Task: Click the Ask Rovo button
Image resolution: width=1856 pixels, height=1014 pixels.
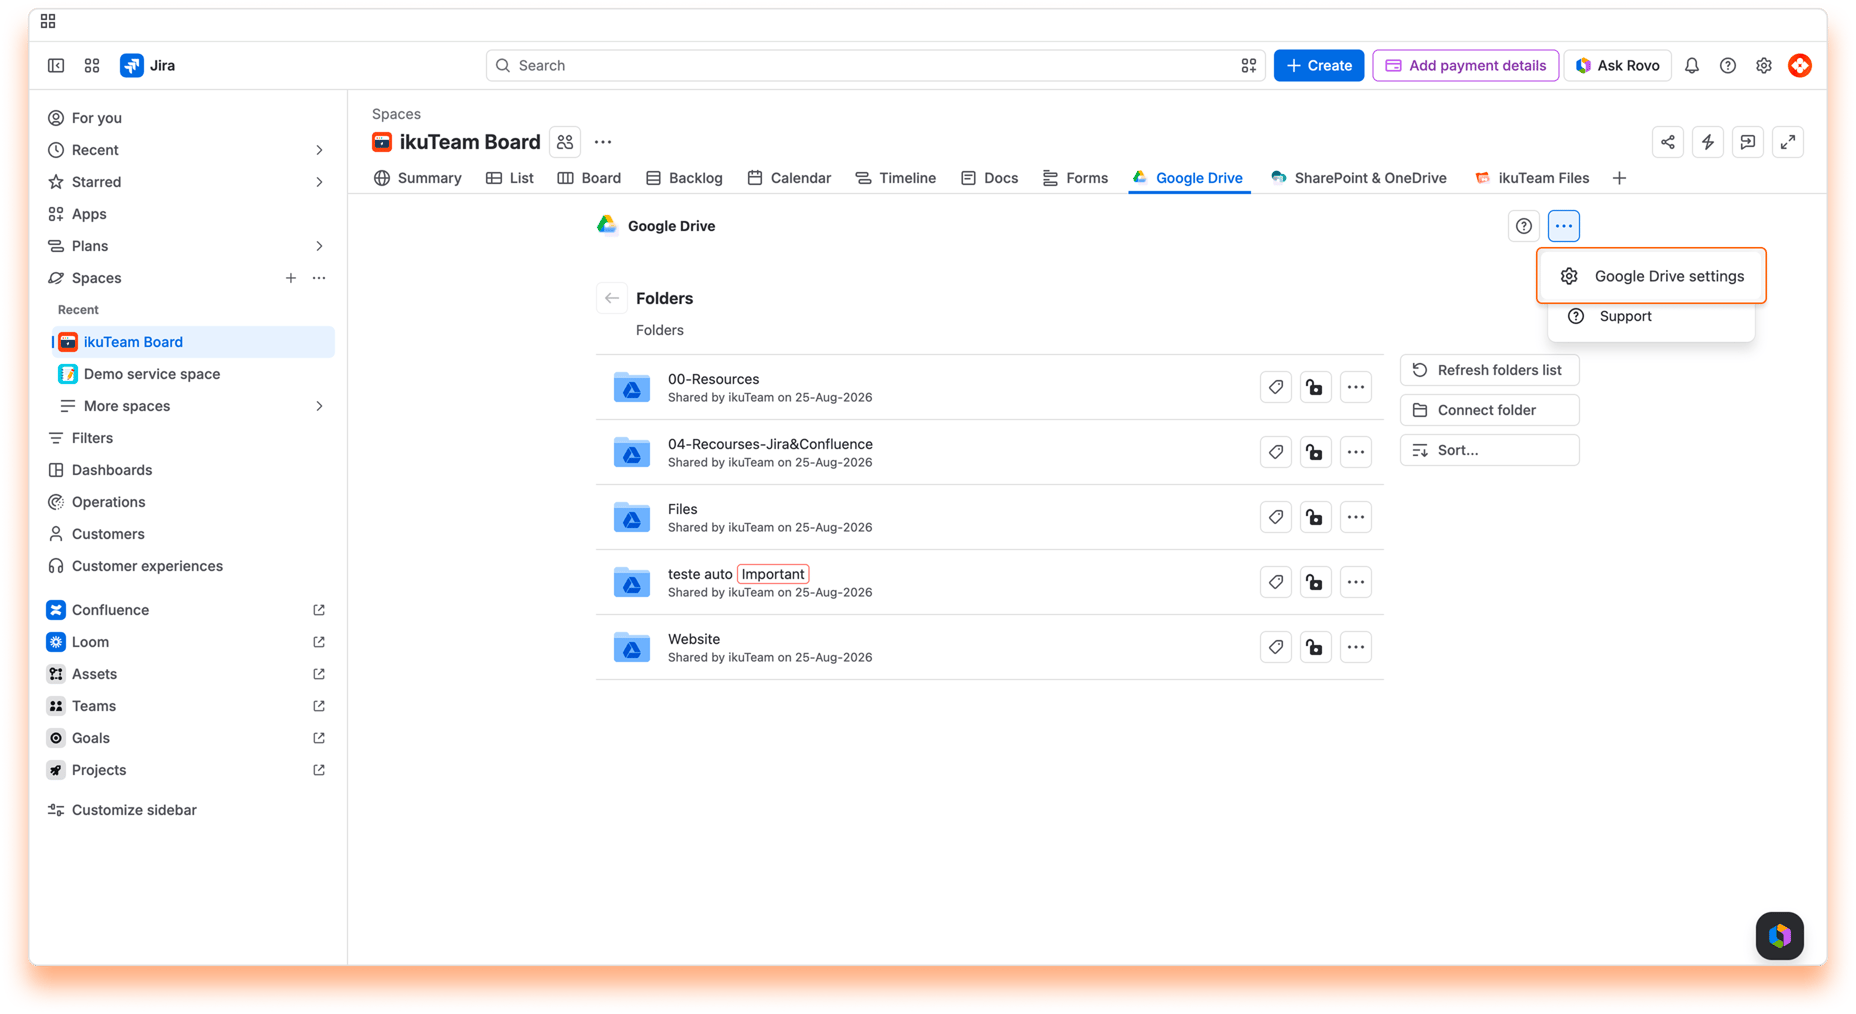Action: click(x=1617, y=65)
